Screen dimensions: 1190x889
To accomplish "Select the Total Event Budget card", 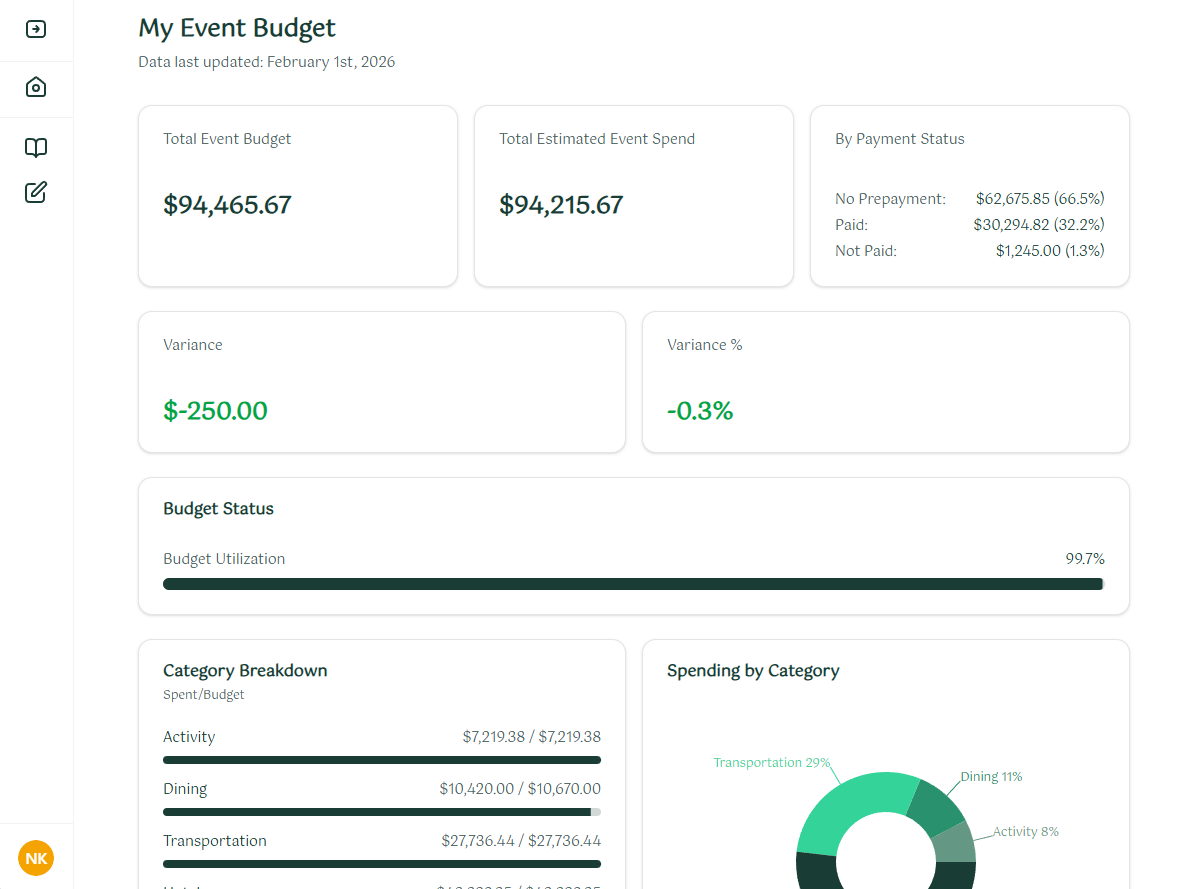I will tap(297, 196).
